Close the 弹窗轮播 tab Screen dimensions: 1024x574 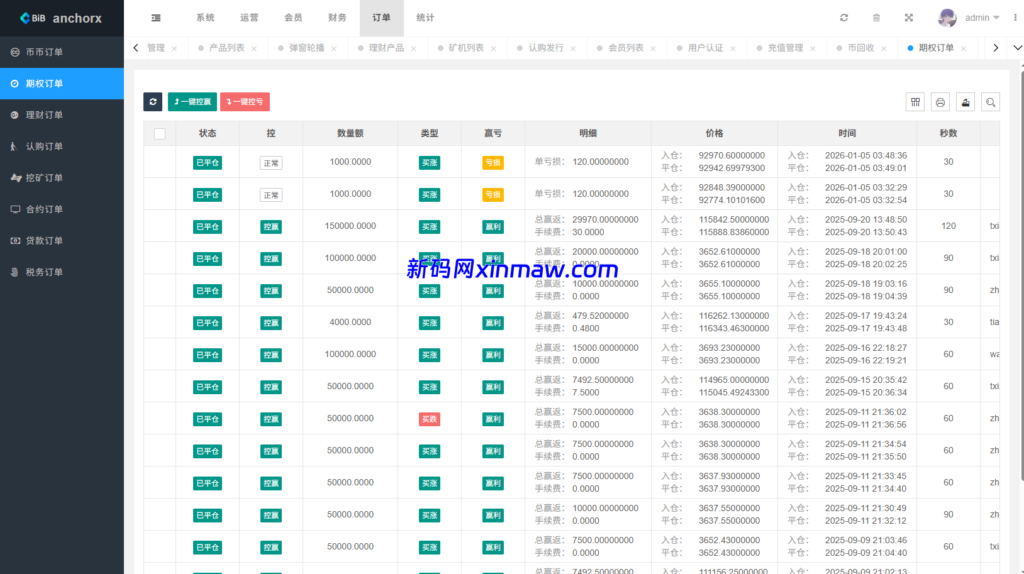click(334, 48)
